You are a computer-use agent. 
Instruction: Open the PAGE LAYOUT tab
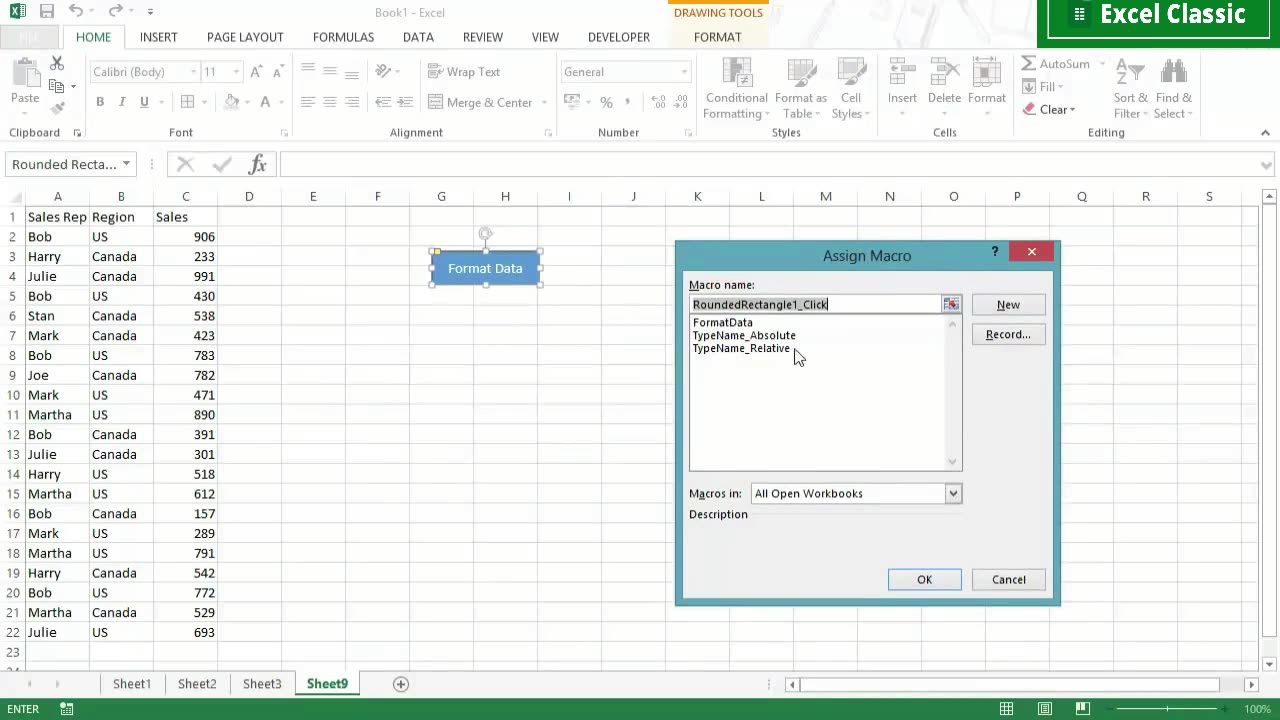pos(245,37)
